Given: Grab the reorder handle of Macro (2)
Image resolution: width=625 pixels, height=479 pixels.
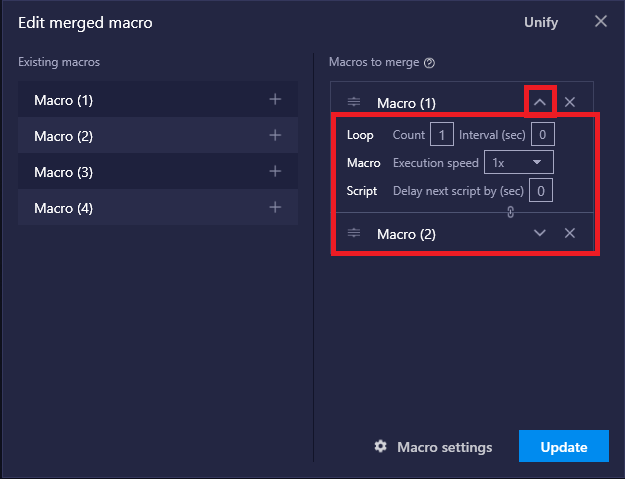Looking at the screenshot, I should pyautogui.click(x=354, y=233).
